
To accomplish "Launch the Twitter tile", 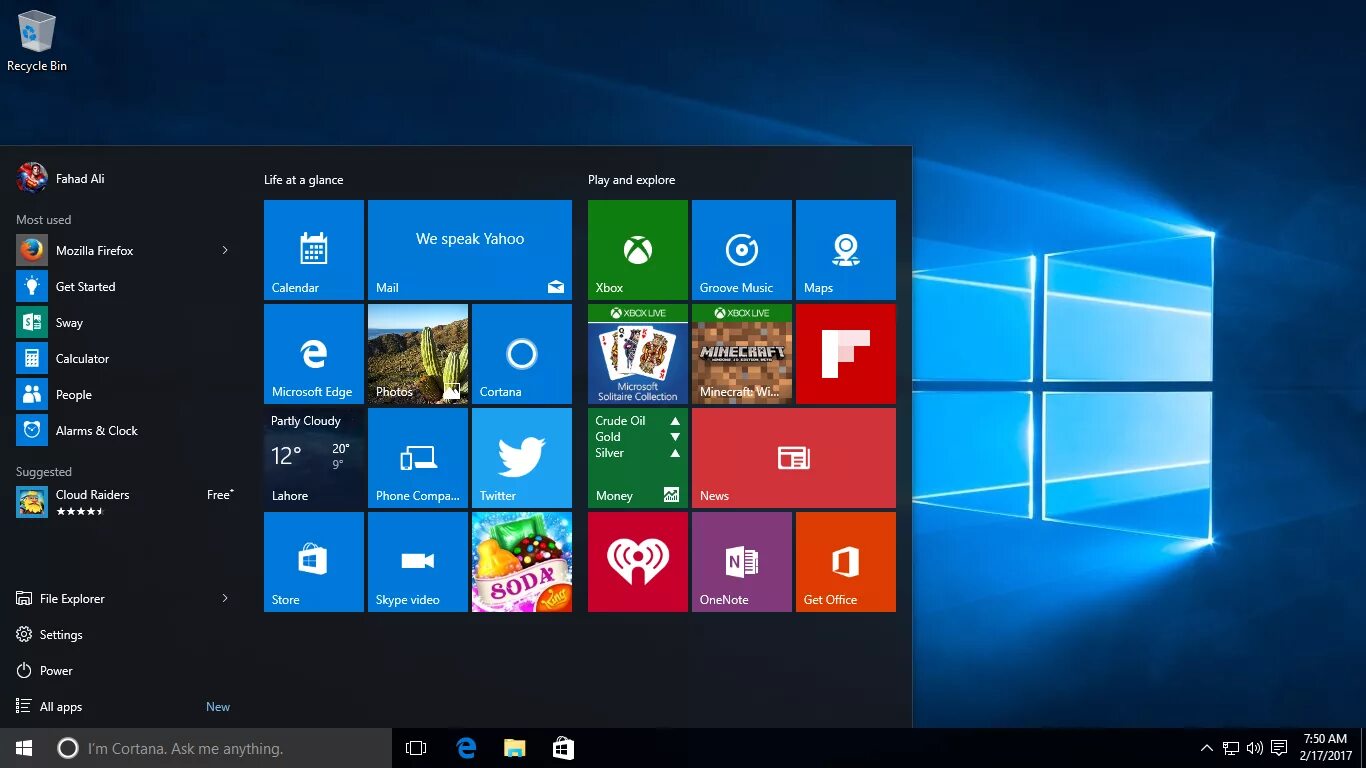I will (522, 458).
